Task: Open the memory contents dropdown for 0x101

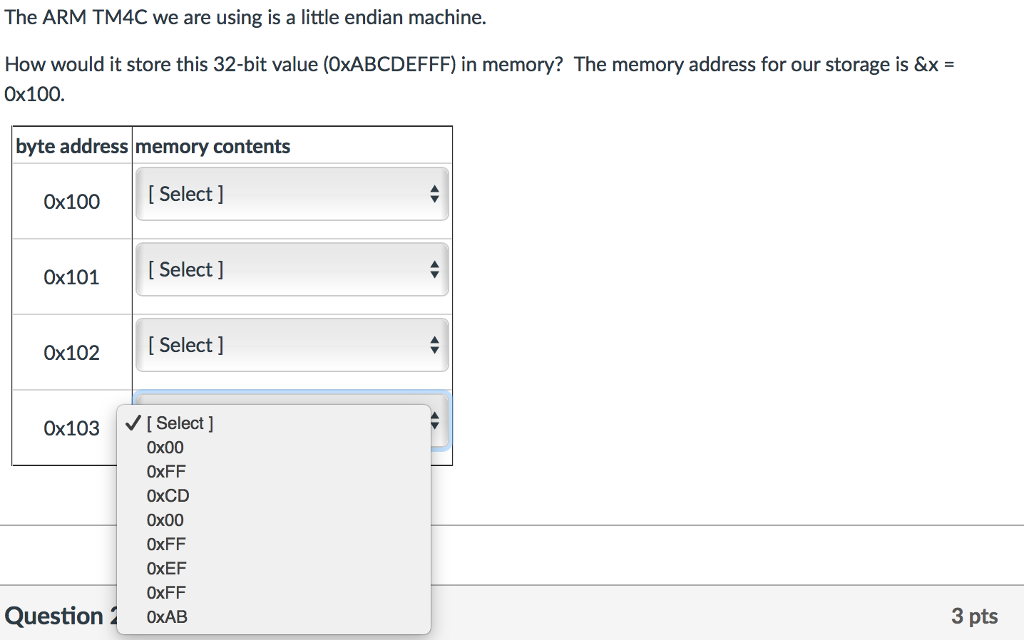Action: point(291,270)
